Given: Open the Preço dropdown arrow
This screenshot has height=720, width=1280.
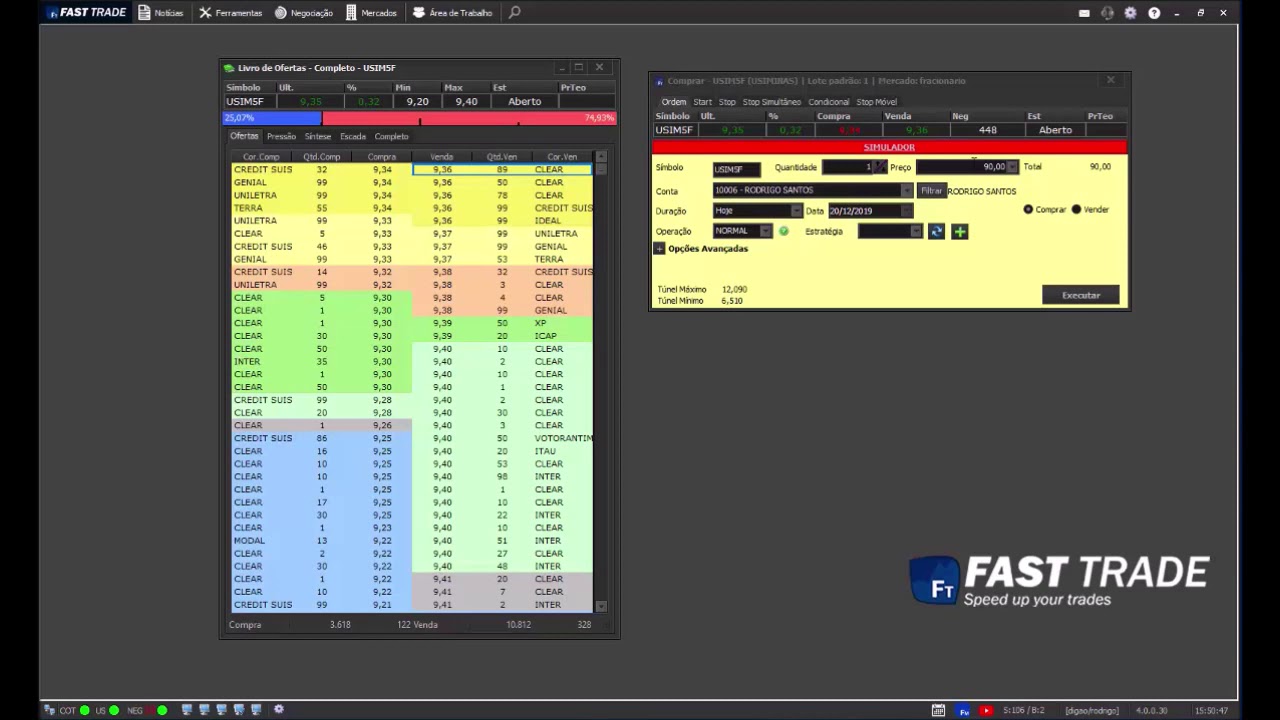Looking at the screenshot, I should [x=1012, y=168].
